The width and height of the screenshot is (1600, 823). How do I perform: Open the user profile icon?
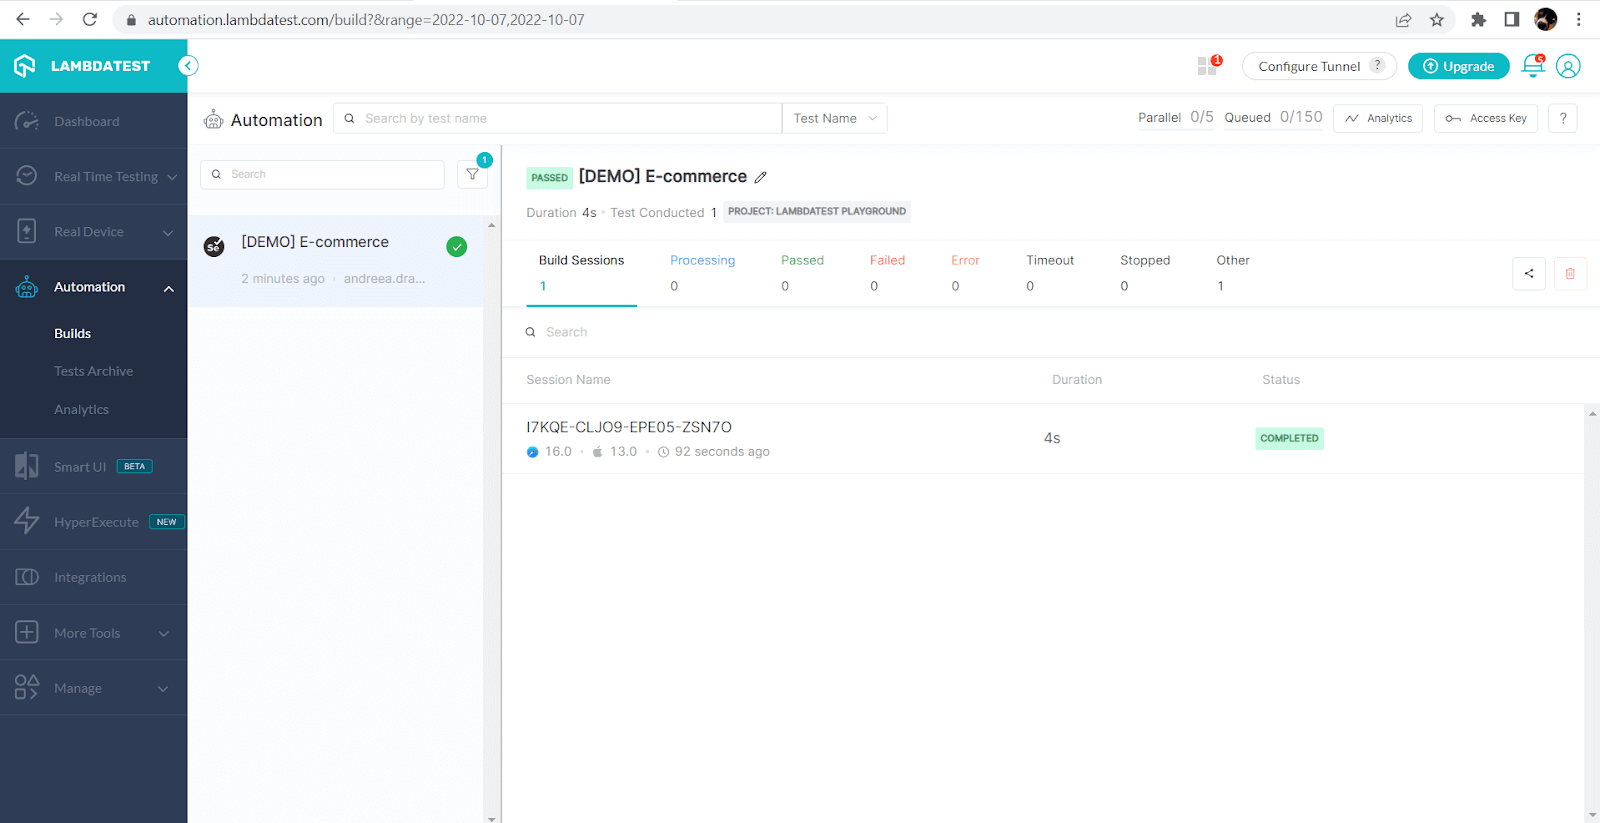click(x=1568, y=66)
